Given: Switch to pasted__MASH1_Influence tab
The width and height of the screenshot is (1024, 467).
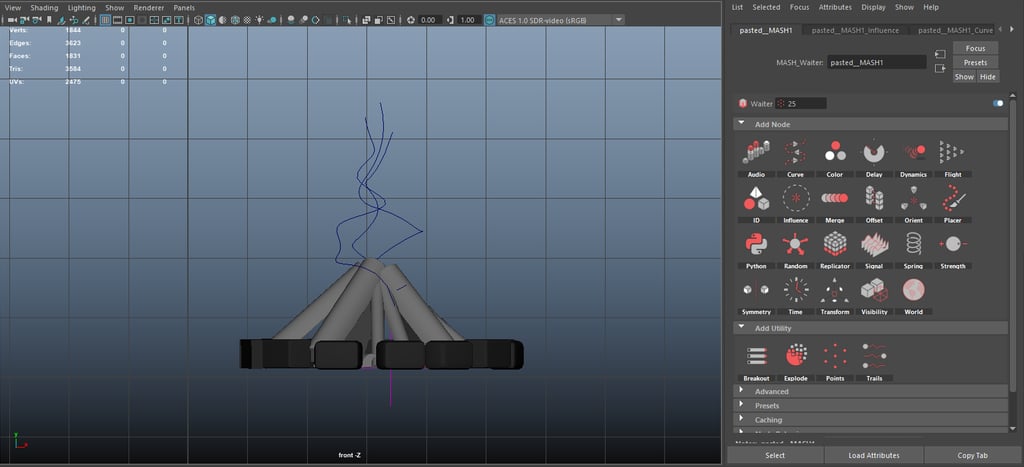Looking at the screenshot, I should coord(855,31).
